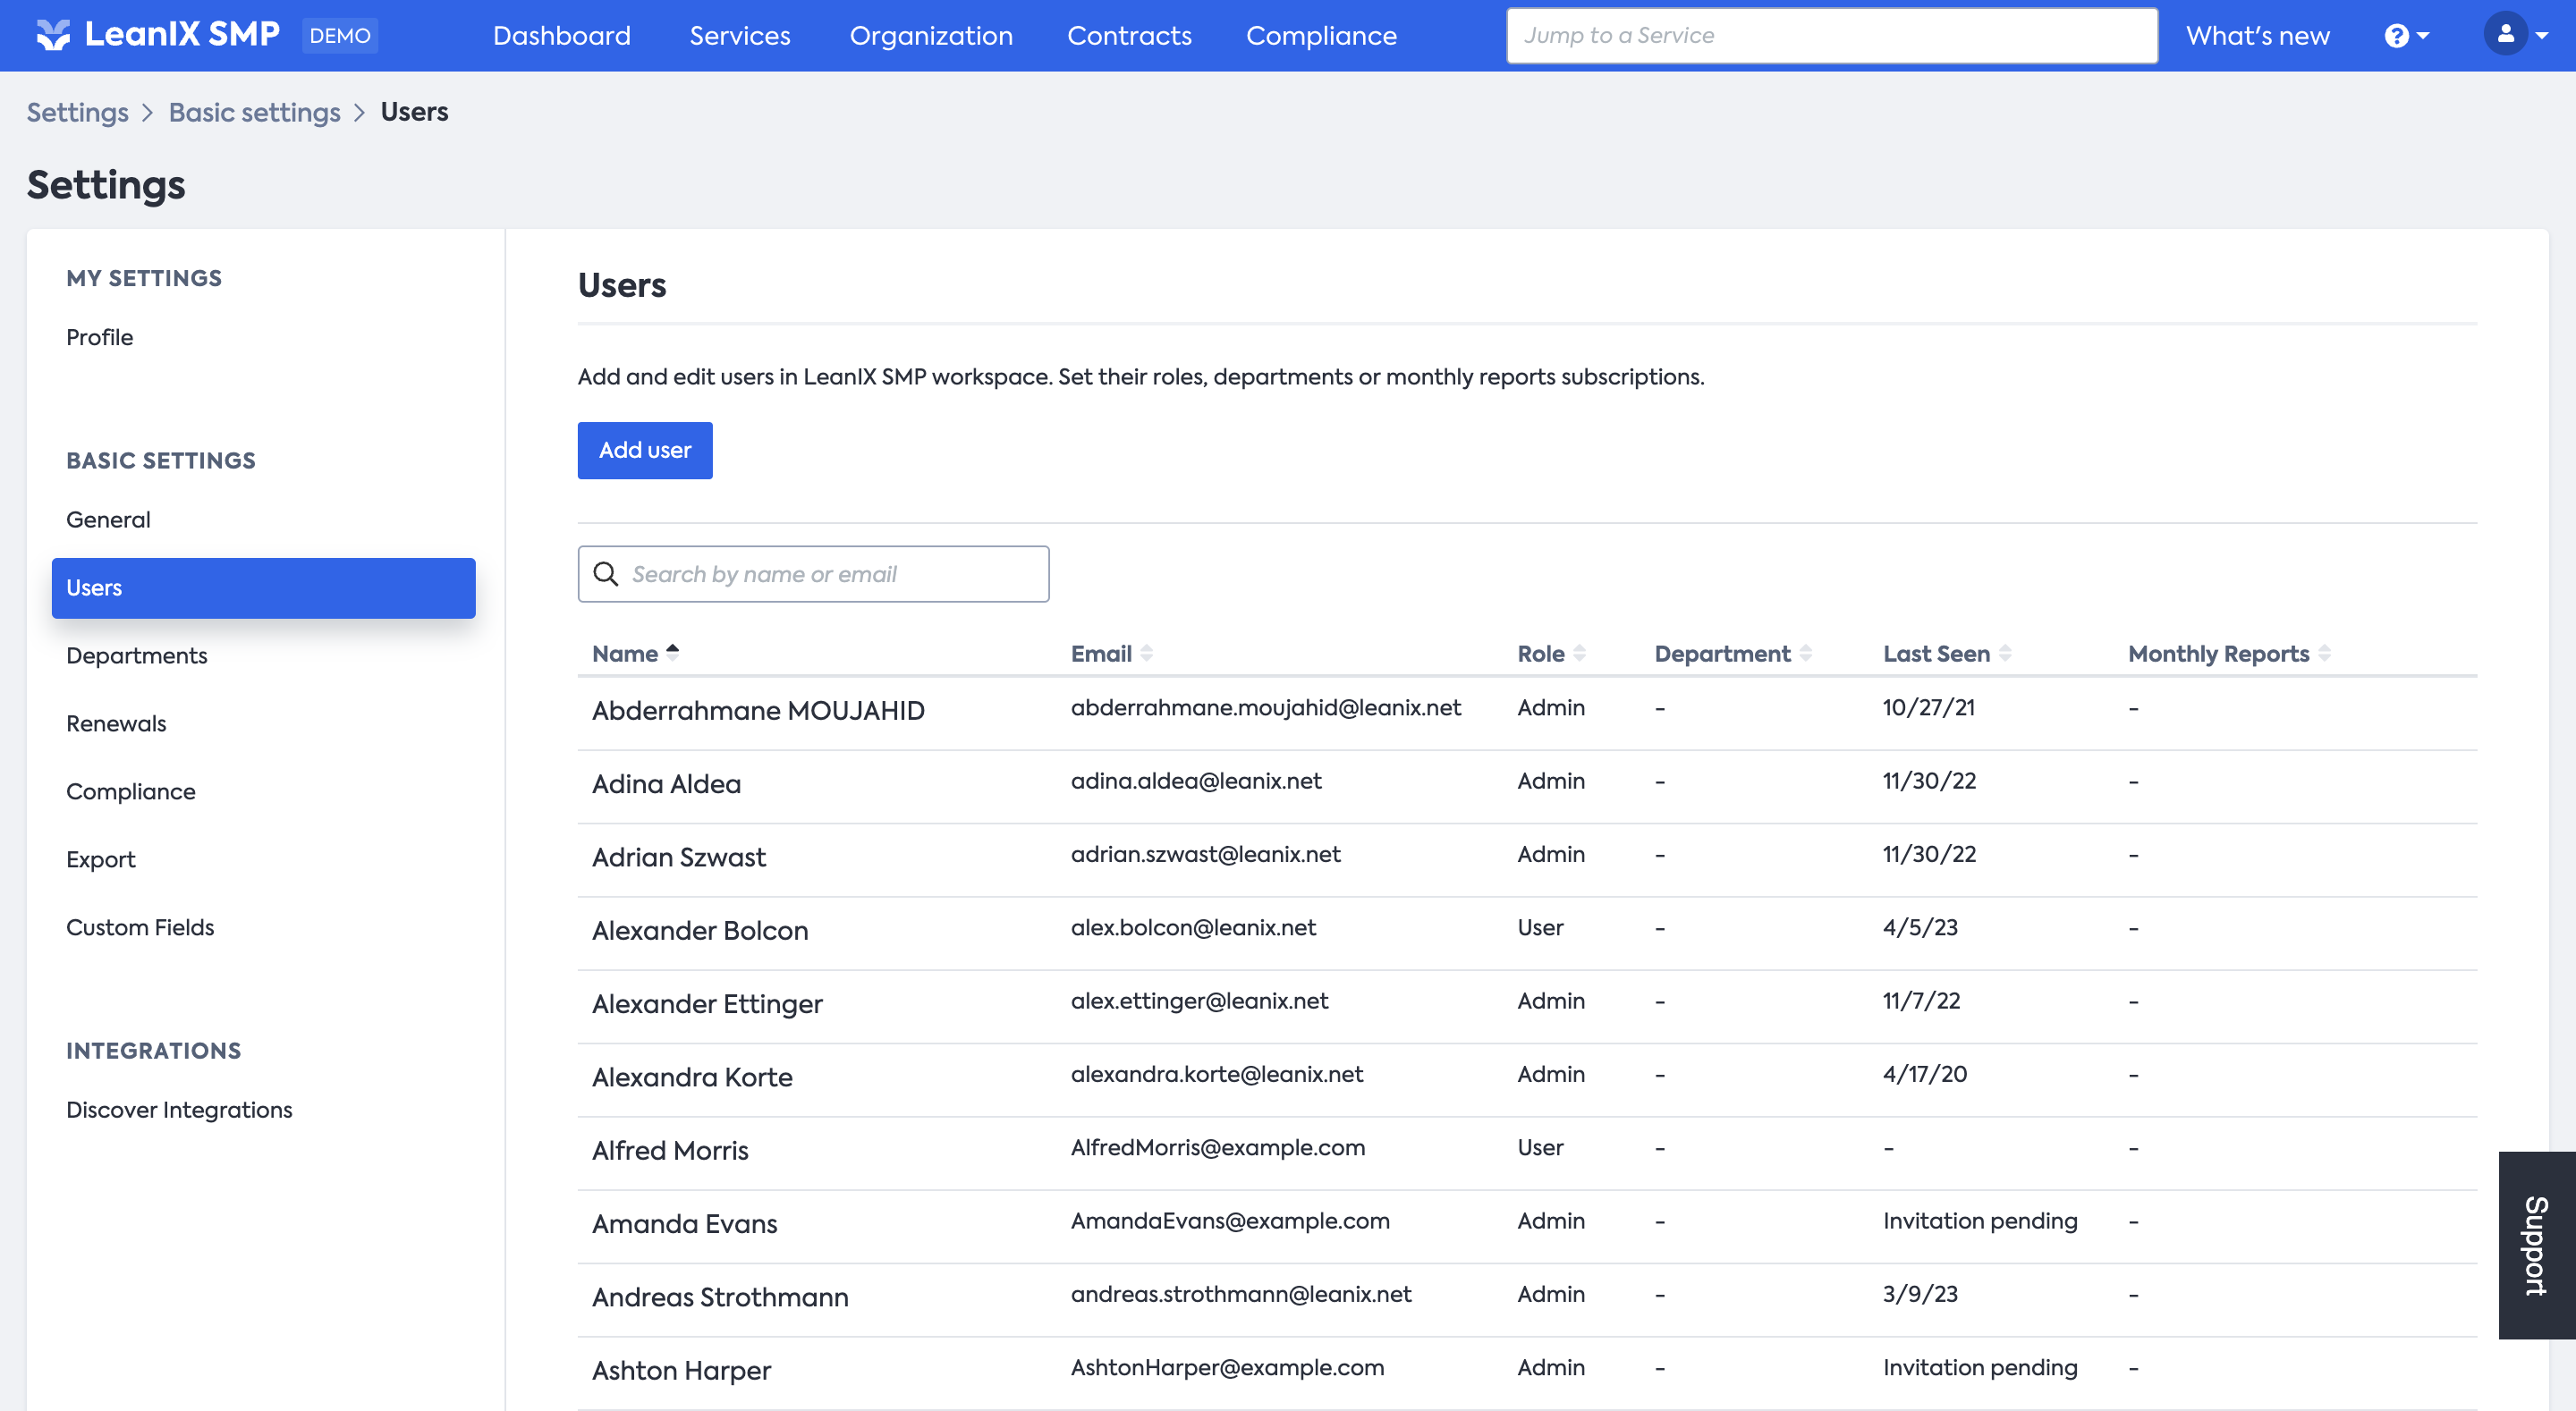Click the What's new link
Viewport: 2576px width, 1411px height.
click(2257, 36)
